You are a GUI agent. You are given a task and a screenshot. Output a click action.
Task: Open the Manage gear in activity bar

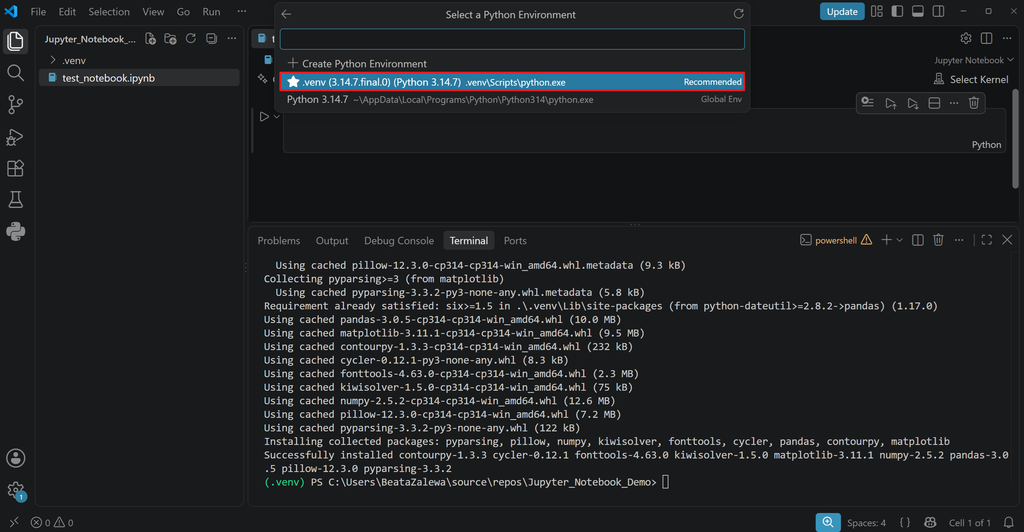click(15, 490)
